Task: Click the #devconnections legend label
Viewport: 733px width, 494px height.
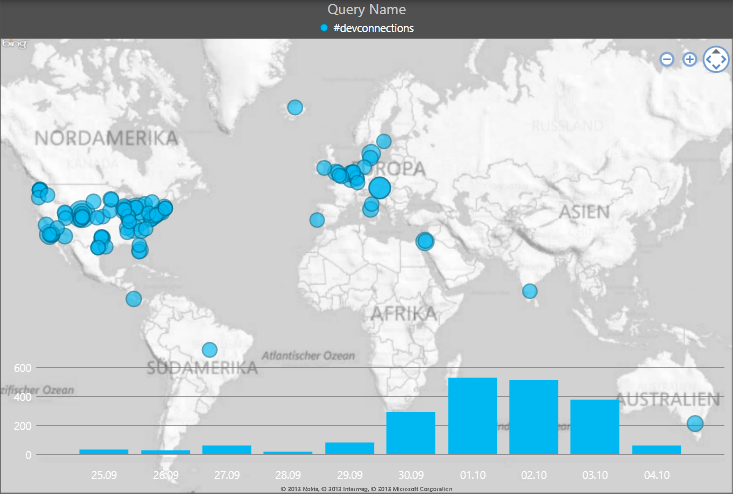Action: pyautogui.click(x=373, y=28)
